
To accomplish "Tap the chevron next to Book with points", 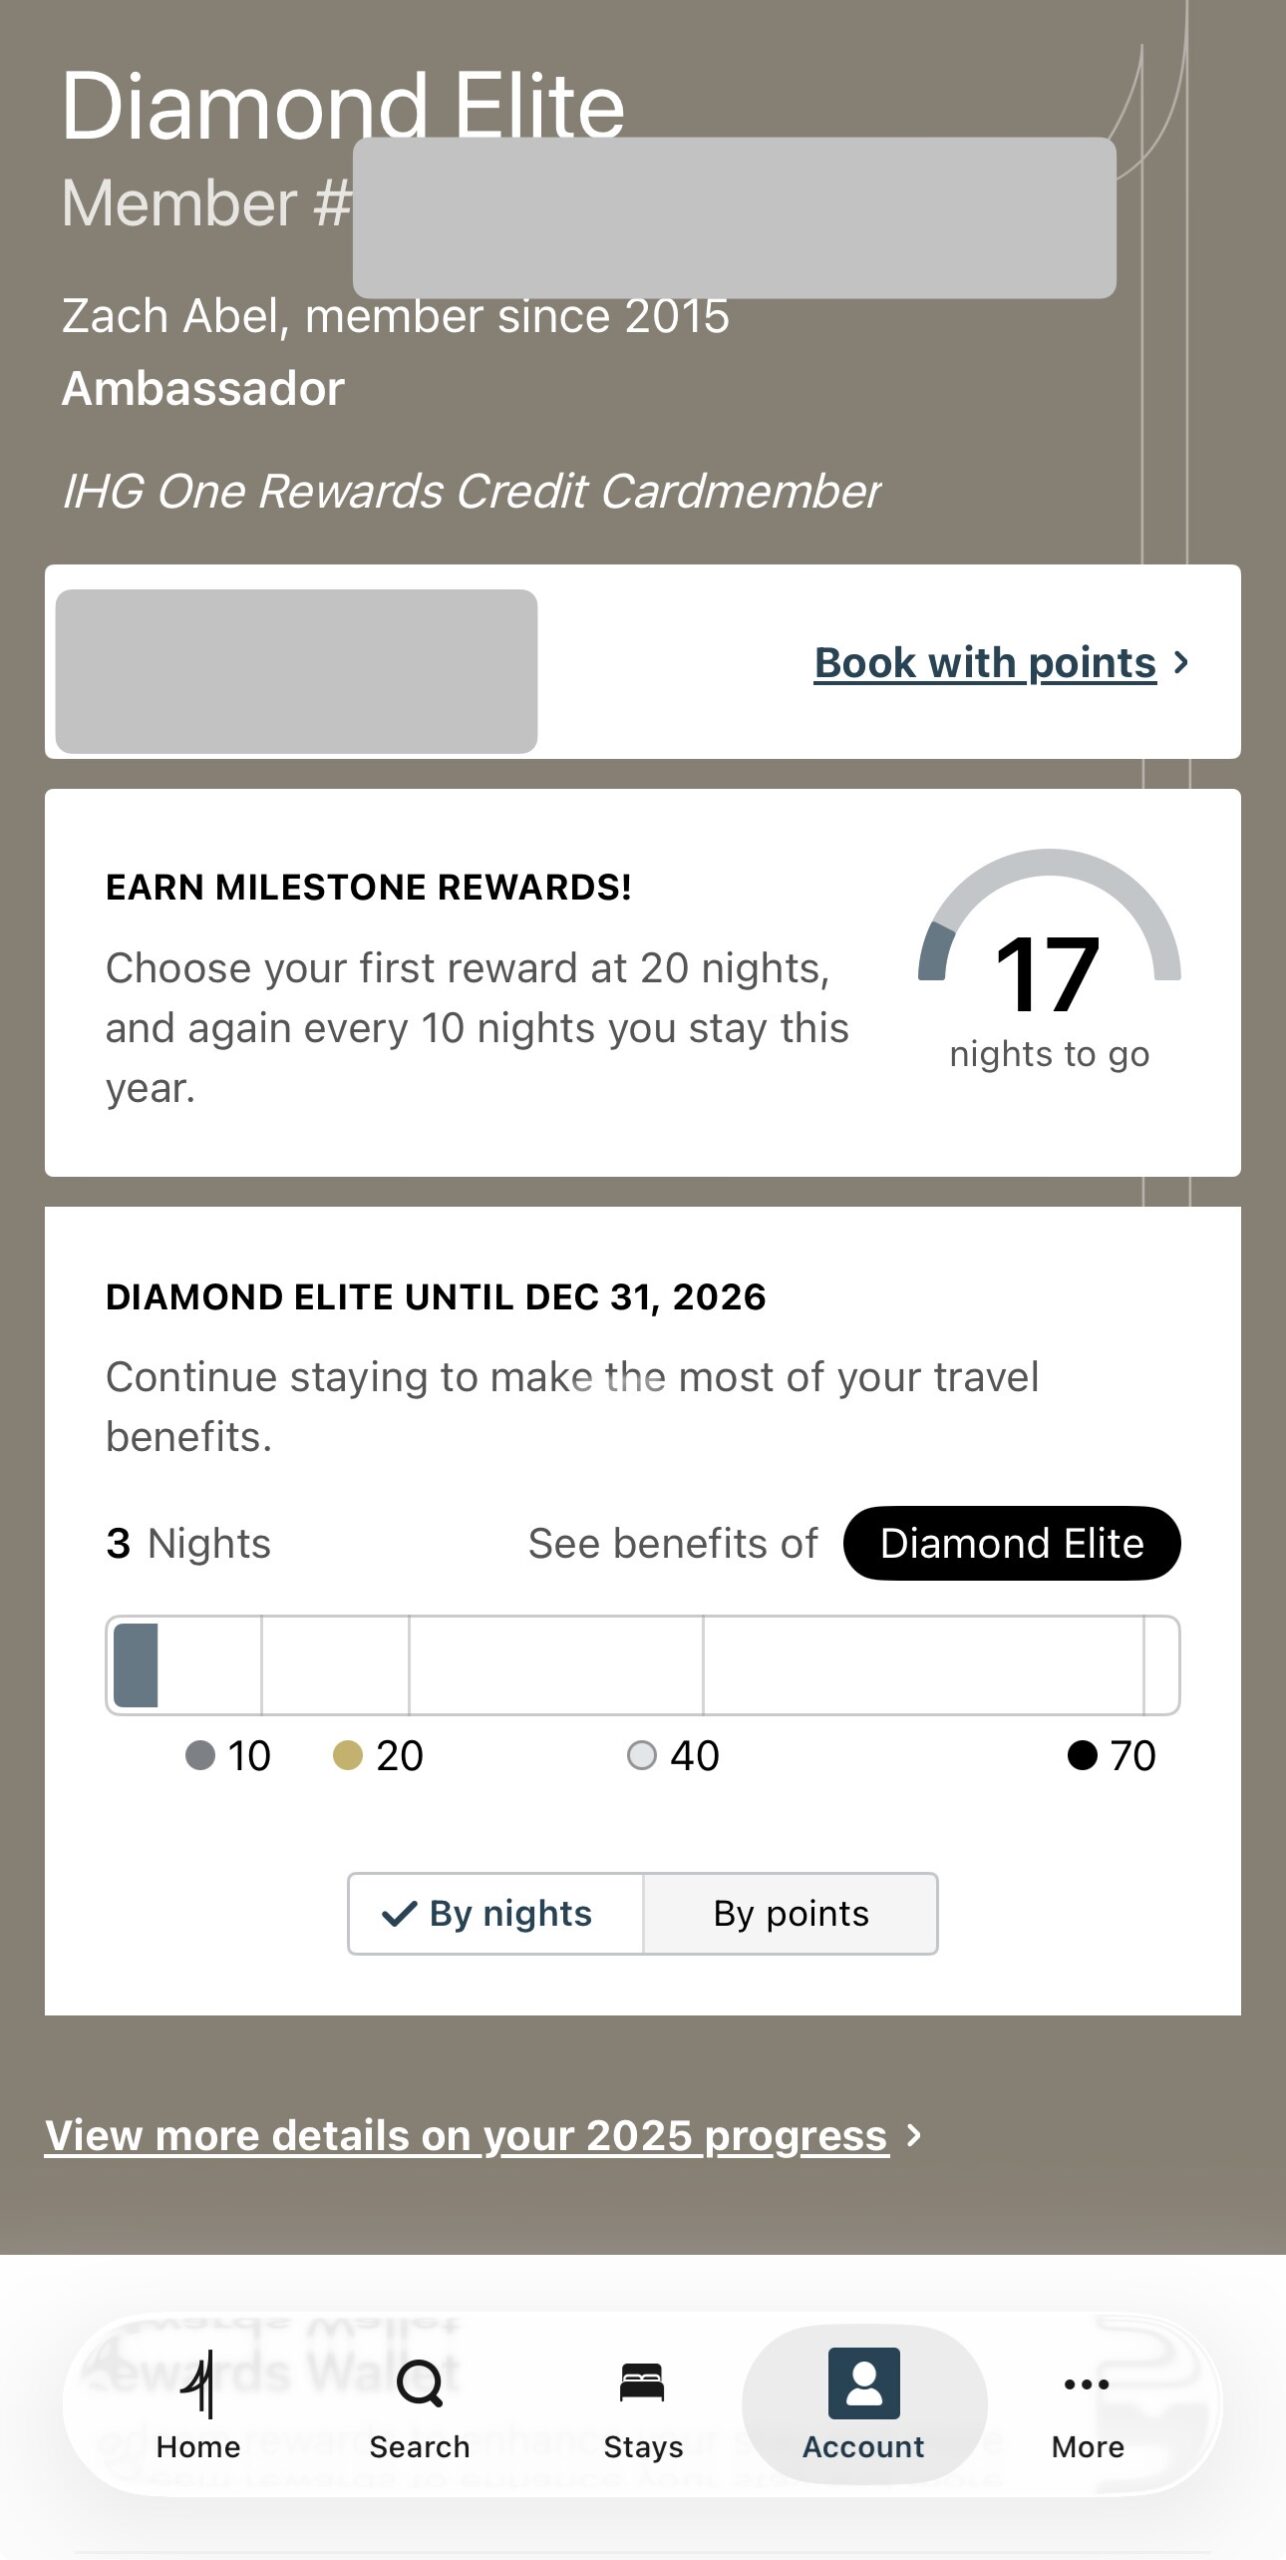I will (1182, 662).
